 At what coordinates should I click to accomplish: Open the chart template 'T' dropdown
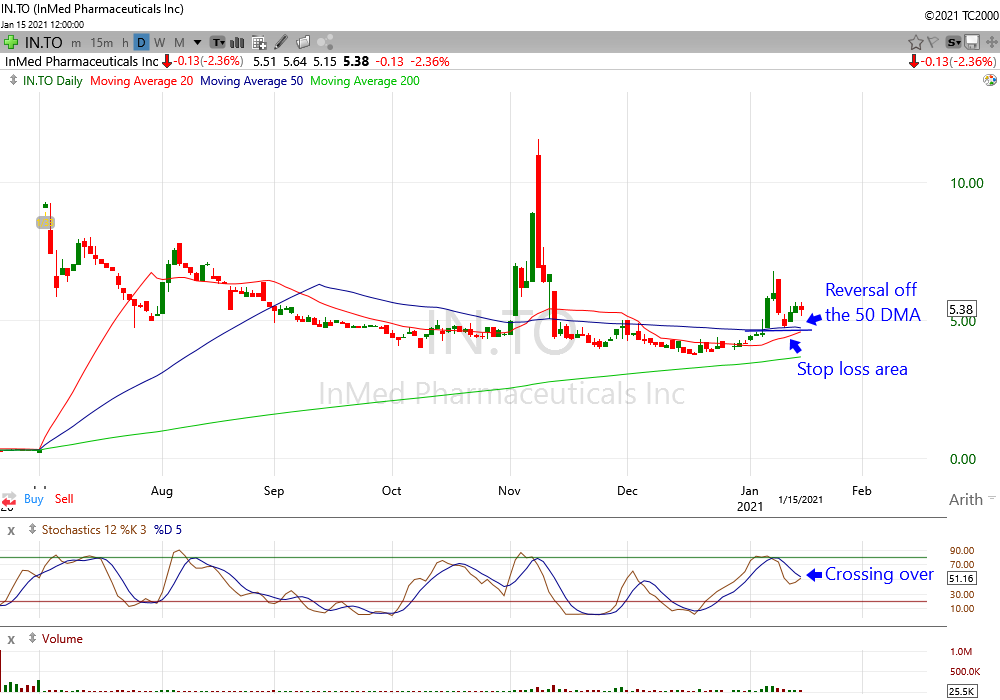[219, 43]
